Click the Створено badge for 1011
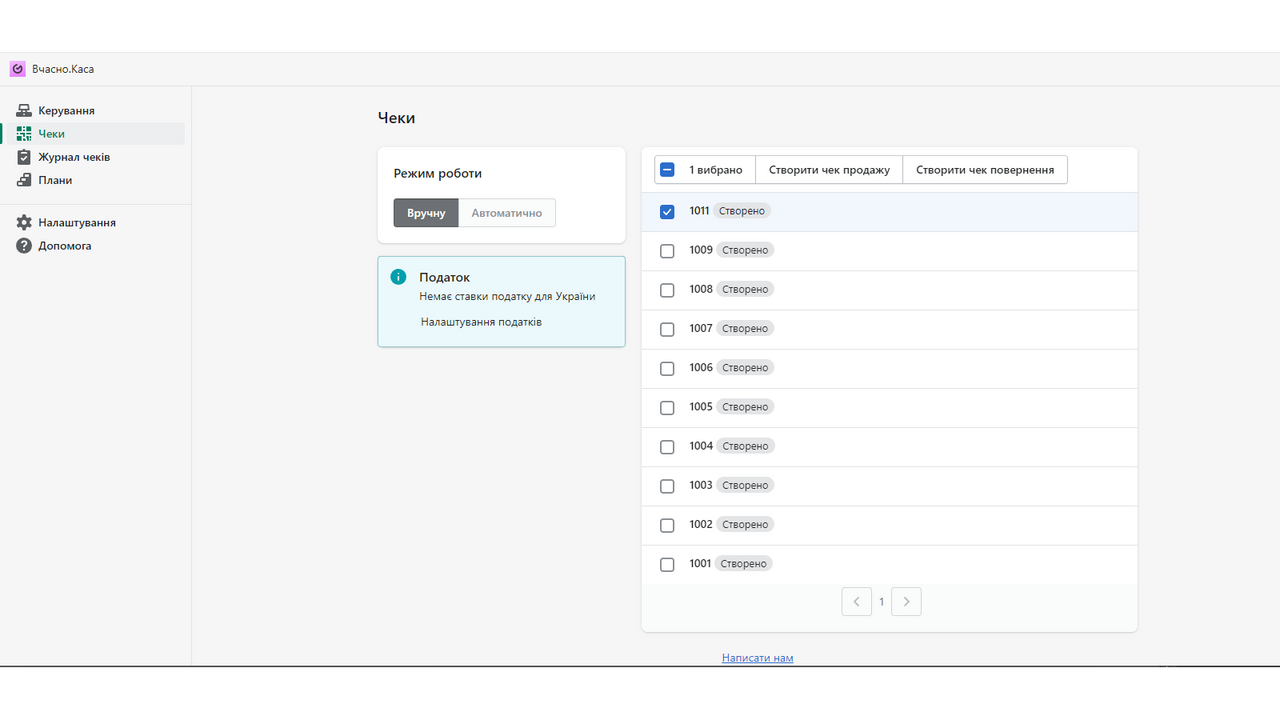The image size is (1280, 720). click(743, 211)
